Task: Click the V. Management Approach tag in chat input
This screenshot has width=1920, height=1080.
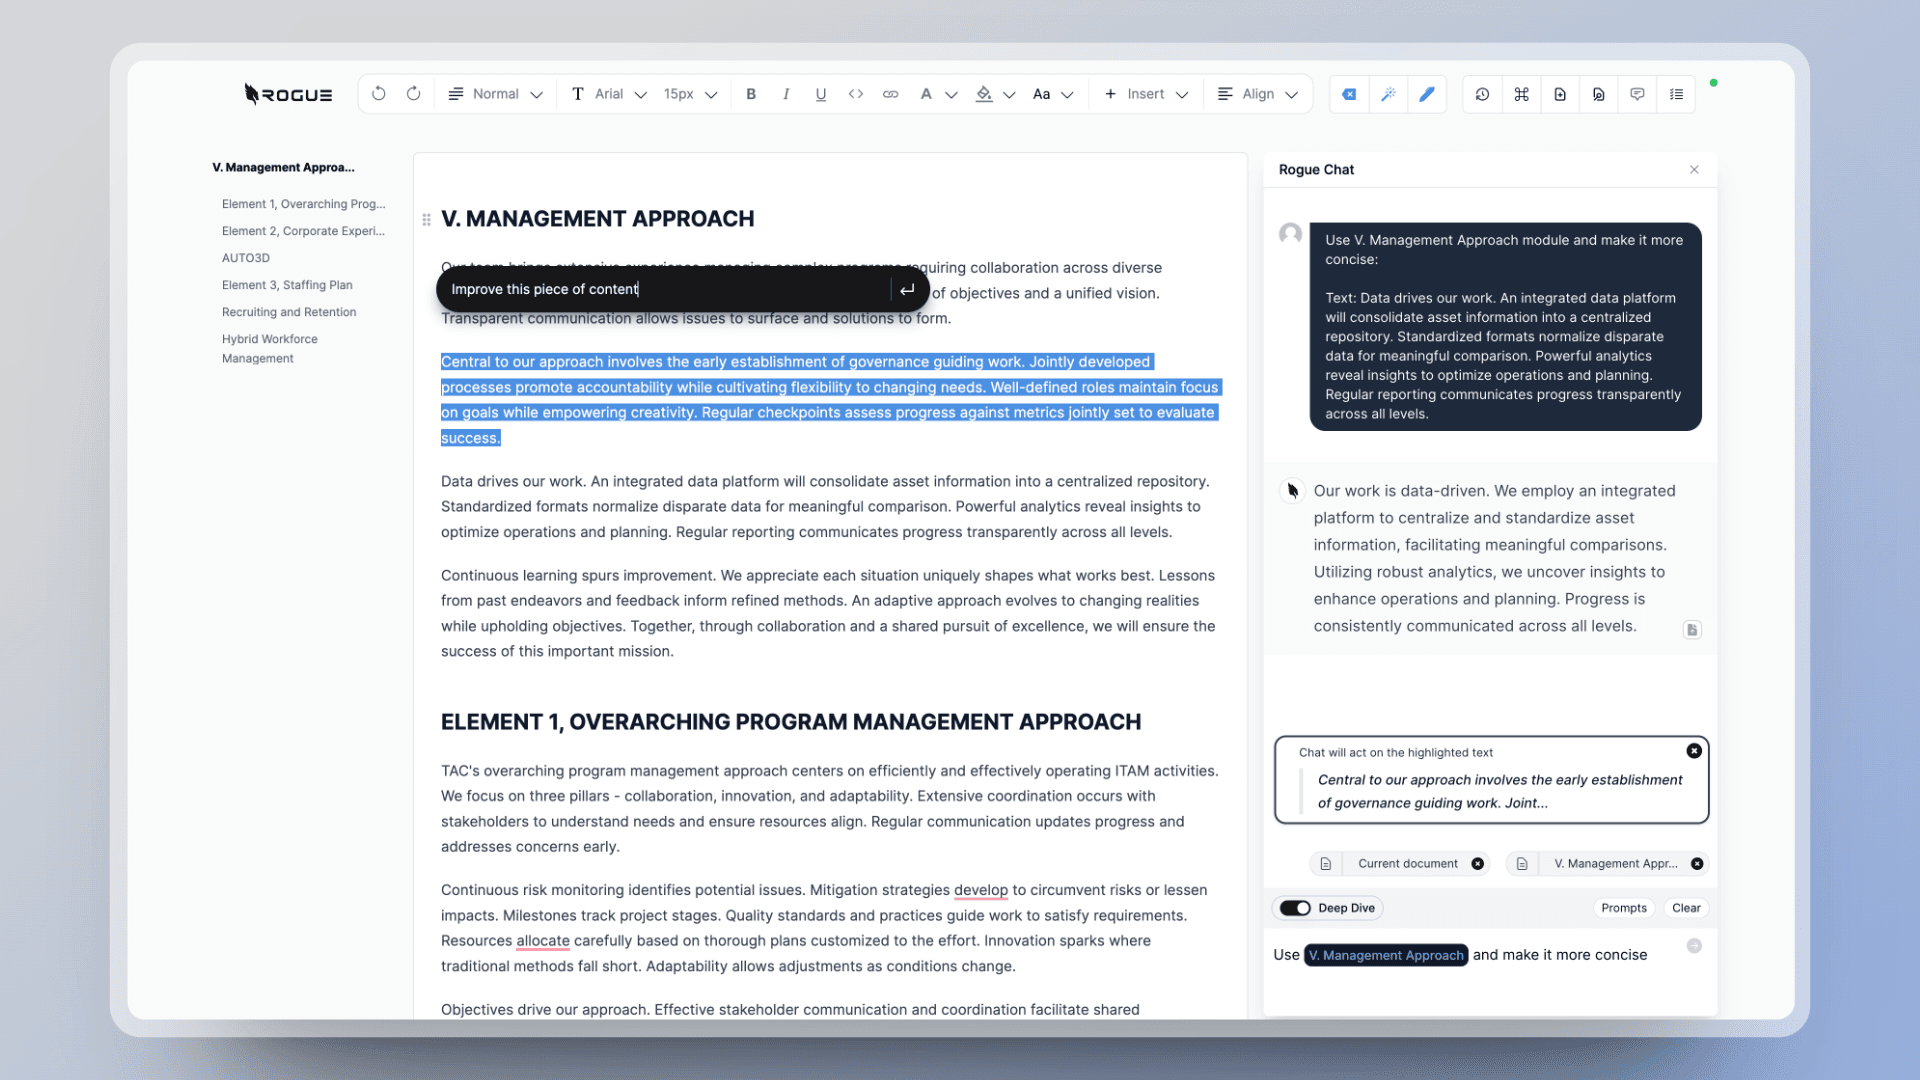Action: [x=1386, y=955]
